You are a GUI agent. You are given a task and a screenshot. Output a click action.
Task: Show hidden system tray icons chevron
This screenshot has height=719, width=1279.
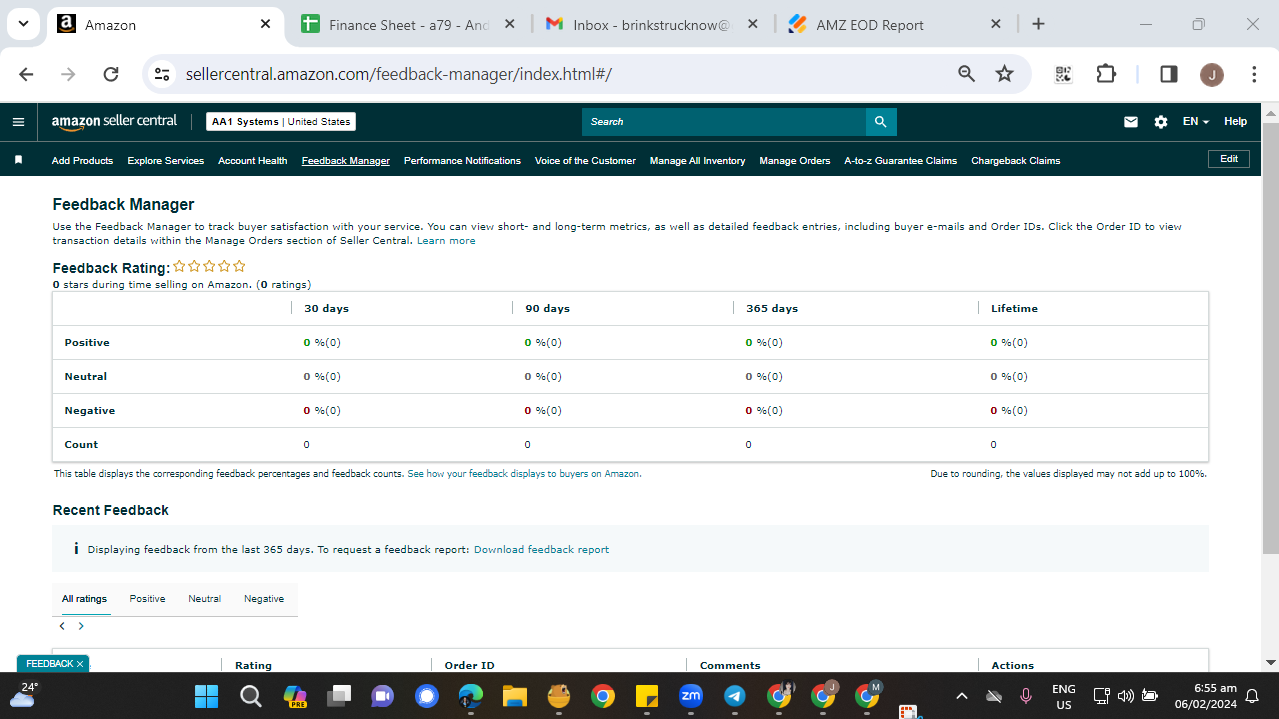coord(962,696)
